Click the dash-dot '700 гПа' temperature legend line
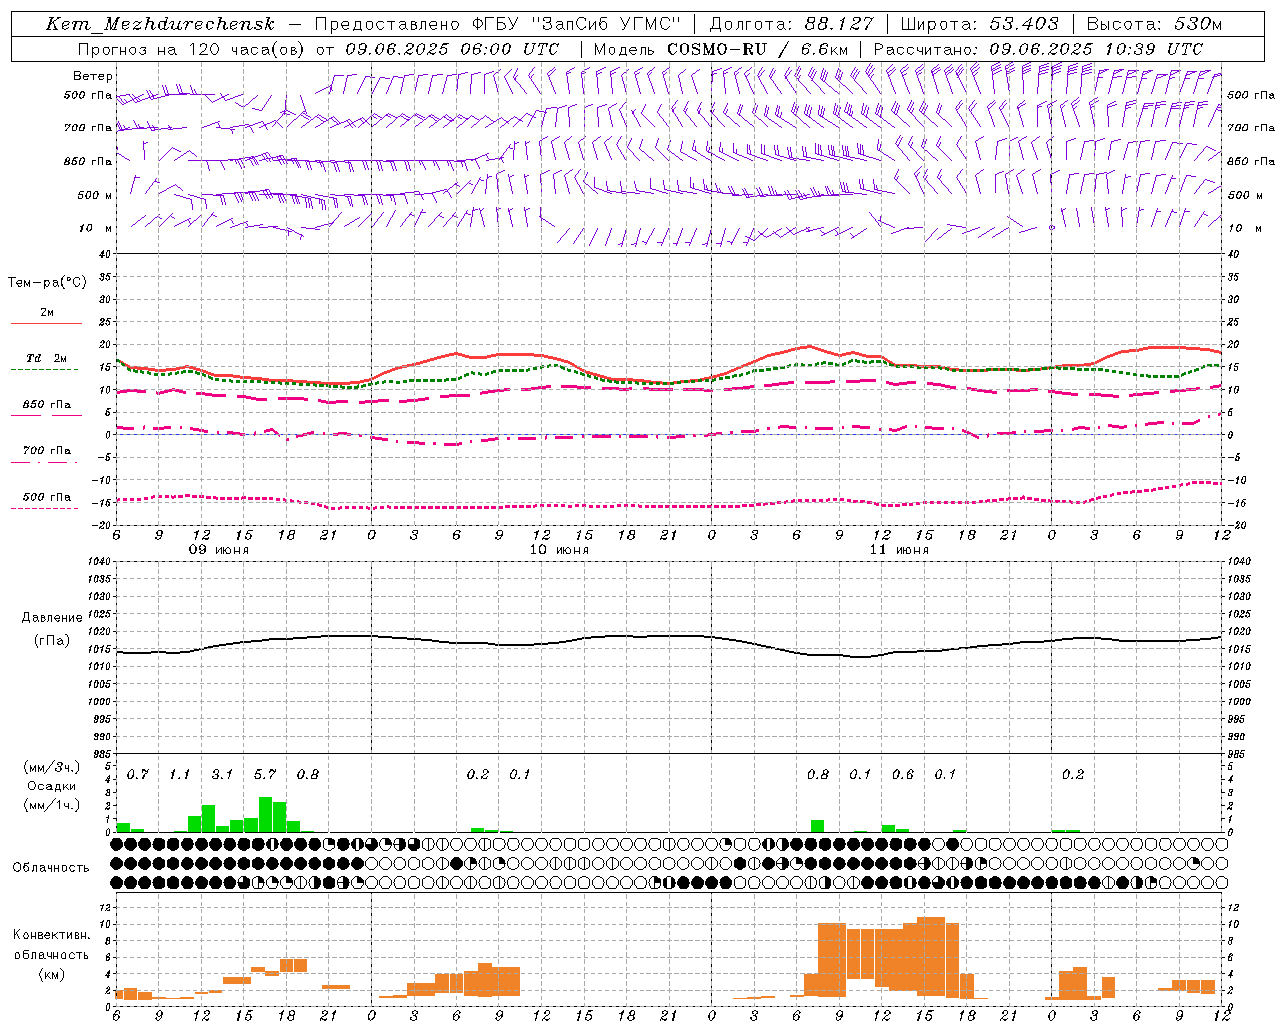Image resolution: width=1280 pixels, height=1024 pixels. click(45, 462)
